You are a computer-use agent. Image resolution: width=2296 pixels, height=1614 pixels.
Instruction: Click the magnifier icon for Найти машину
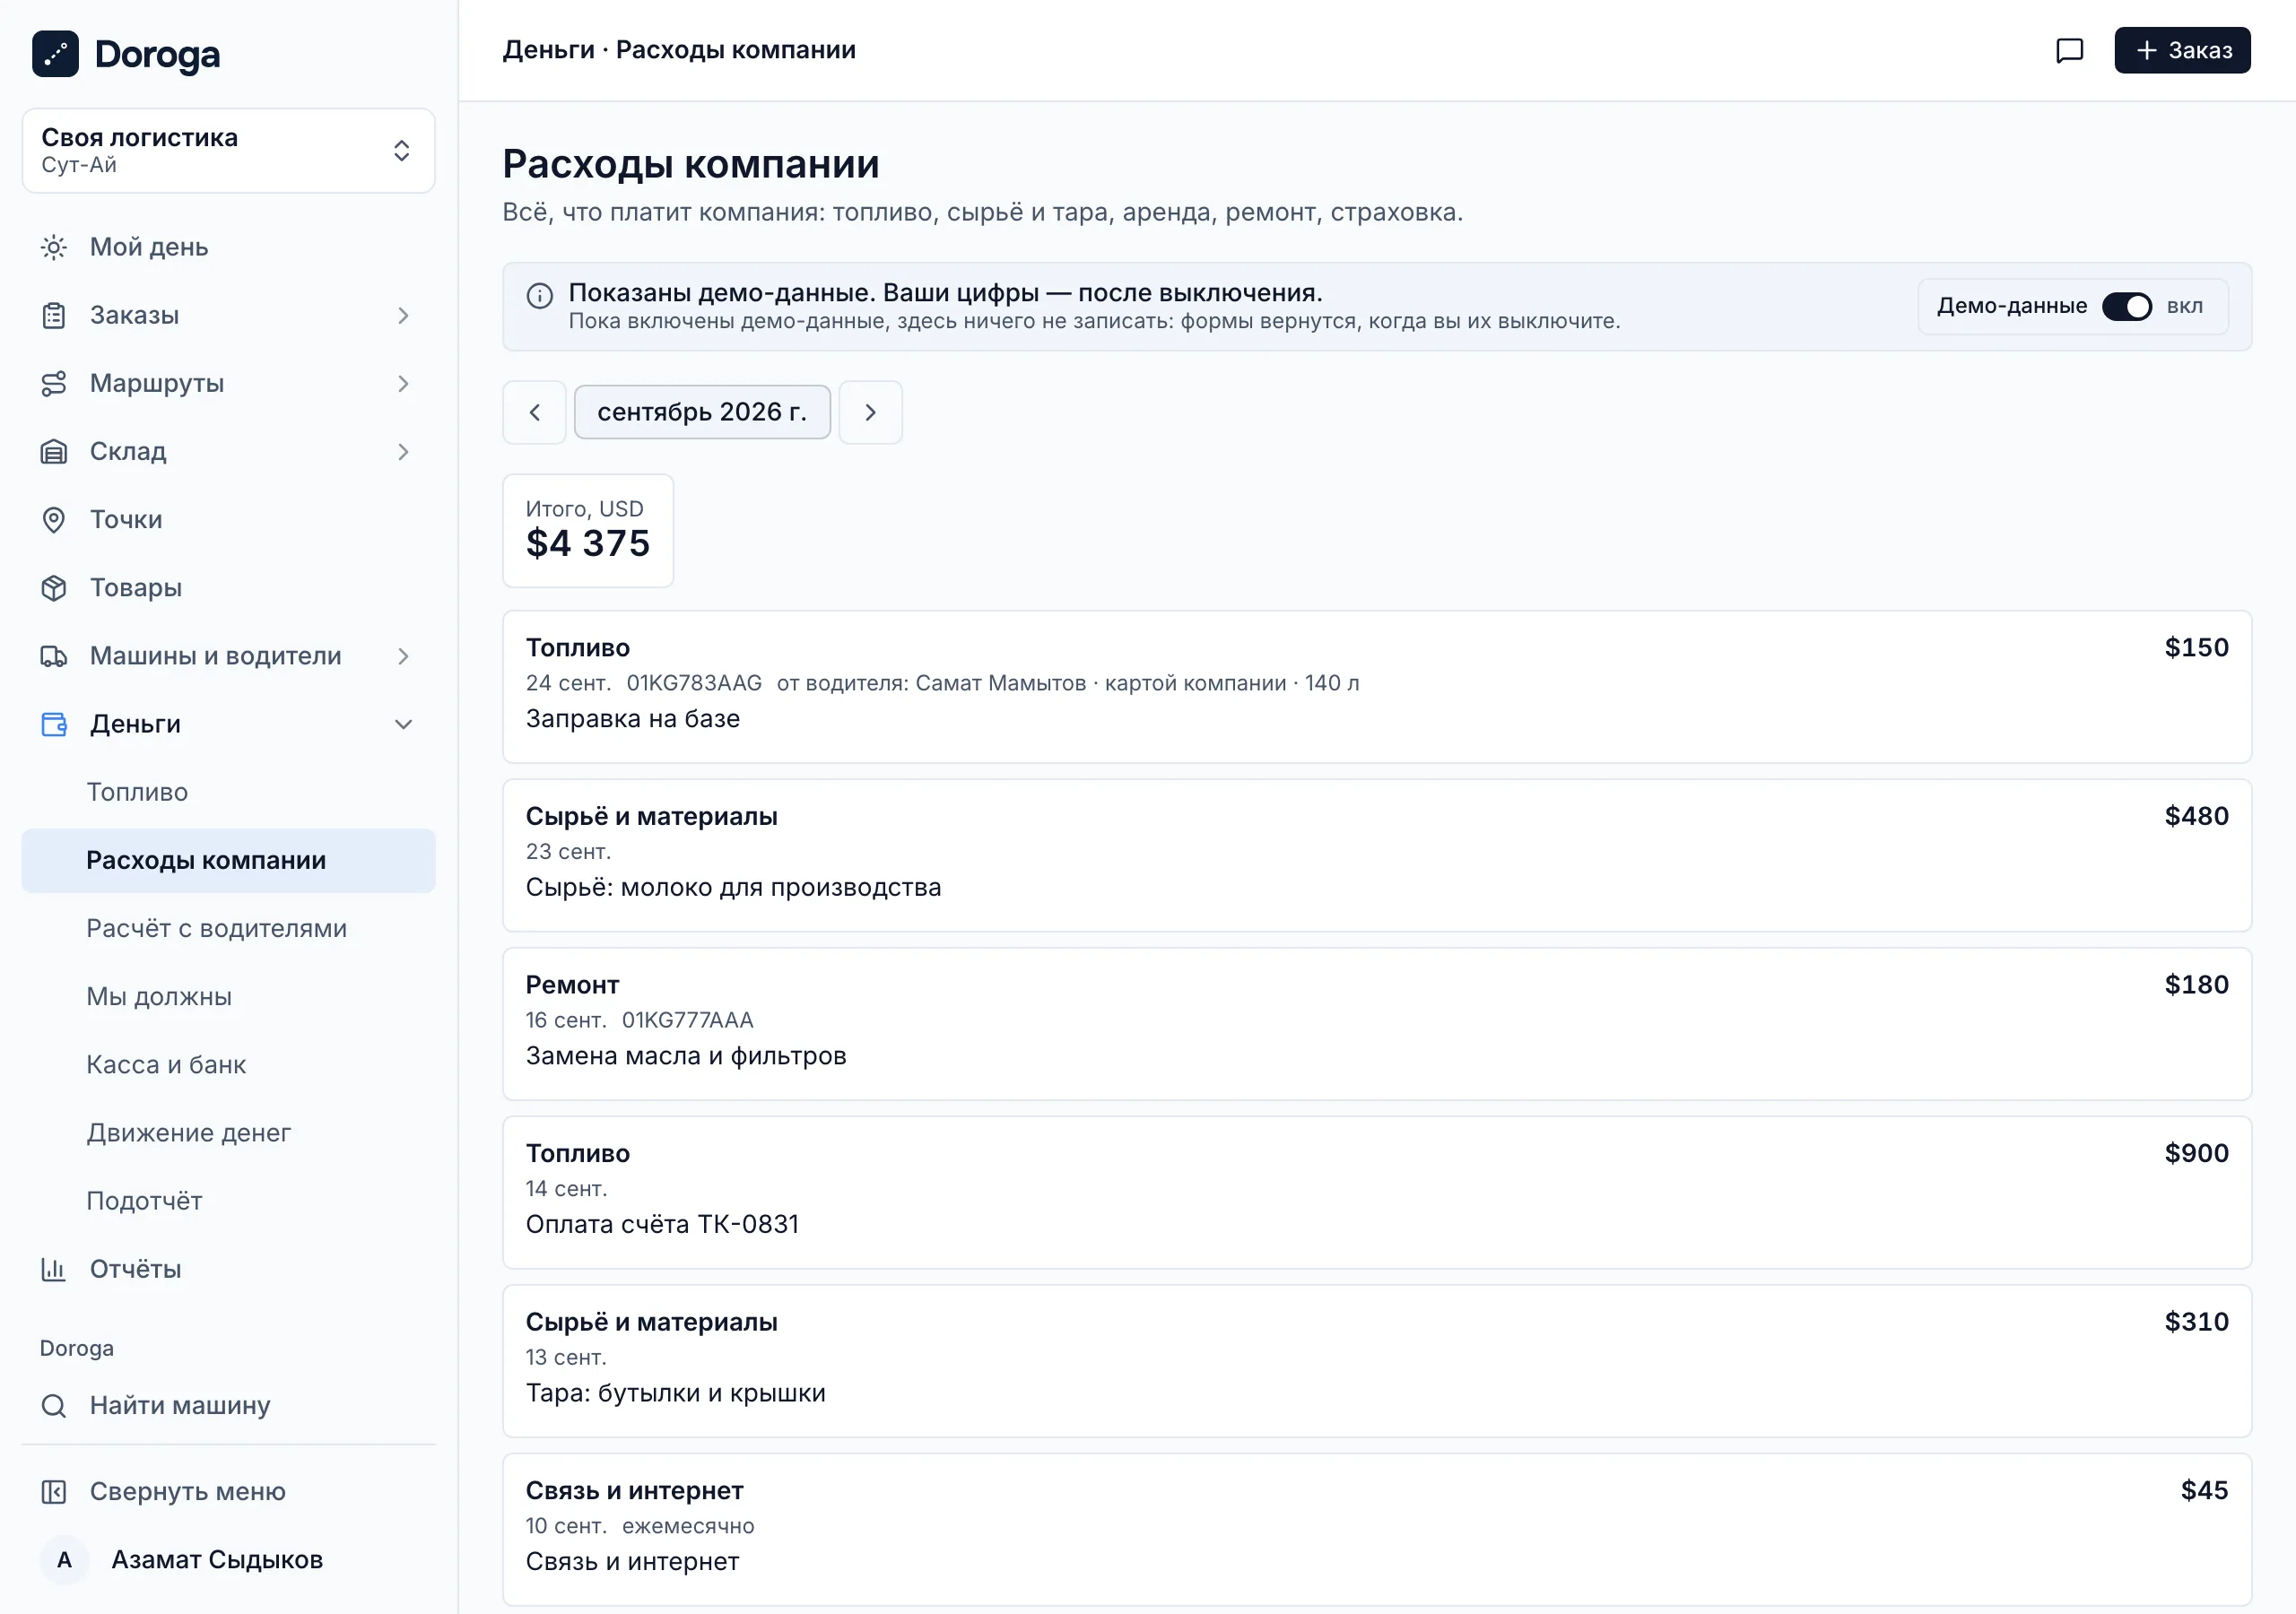[54, 1405]
